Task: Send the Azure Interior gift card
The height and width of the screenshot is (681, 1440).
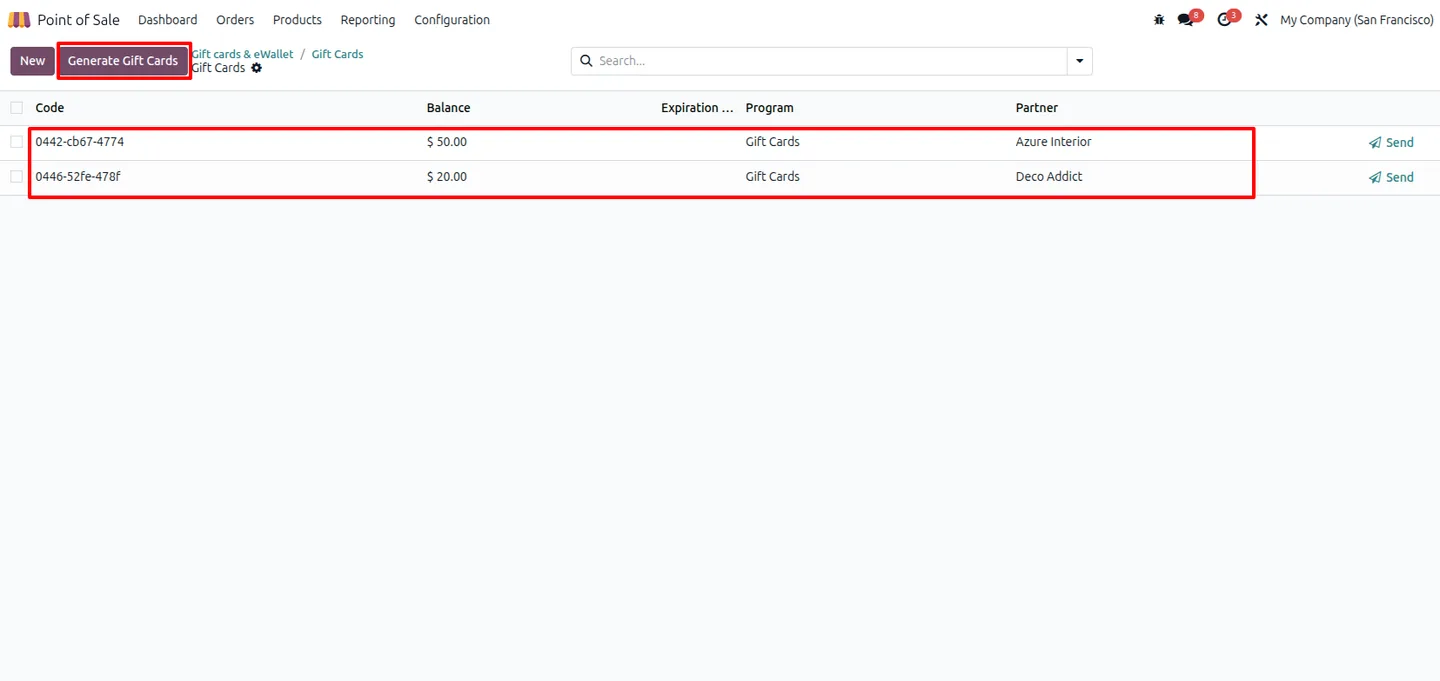Action: click(x=1391, y=143)
